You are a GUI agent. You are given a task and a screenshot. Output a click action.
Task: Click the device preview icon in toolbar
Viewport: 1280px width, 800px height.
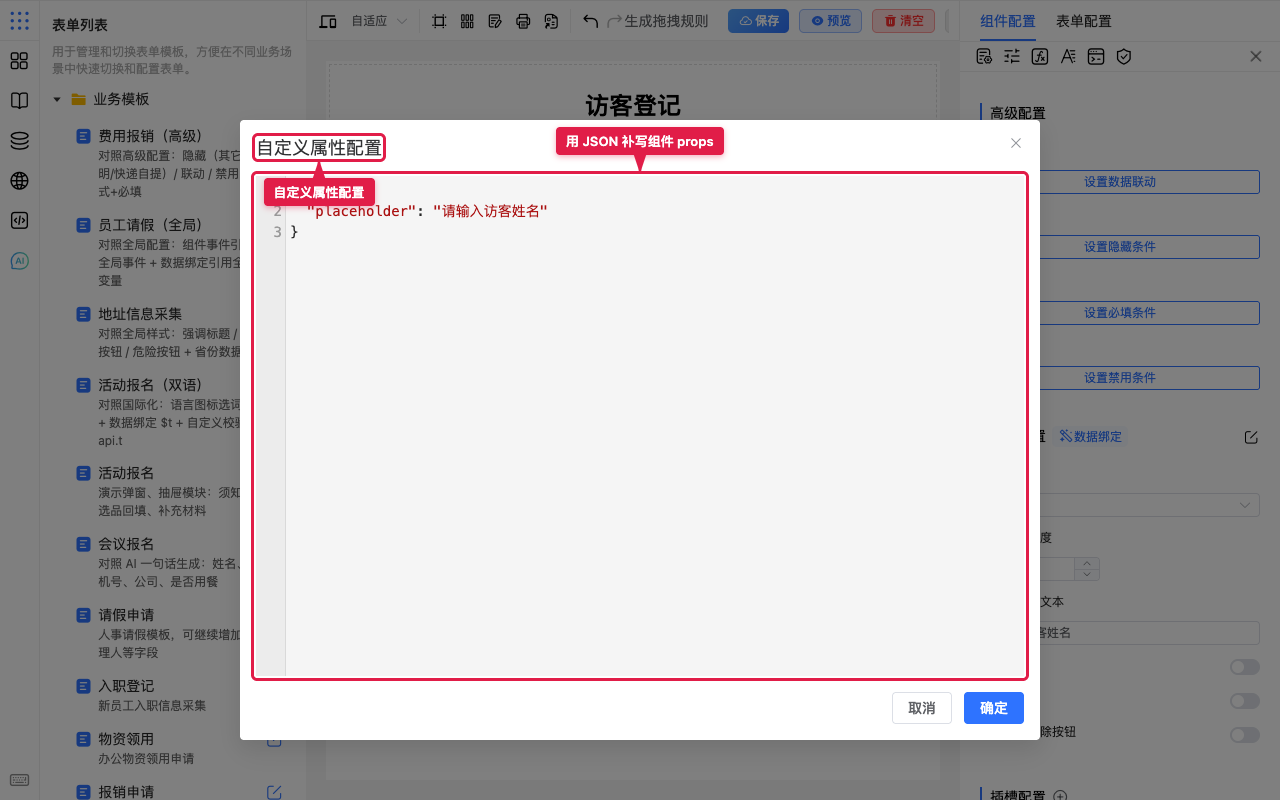click(328, 21)
